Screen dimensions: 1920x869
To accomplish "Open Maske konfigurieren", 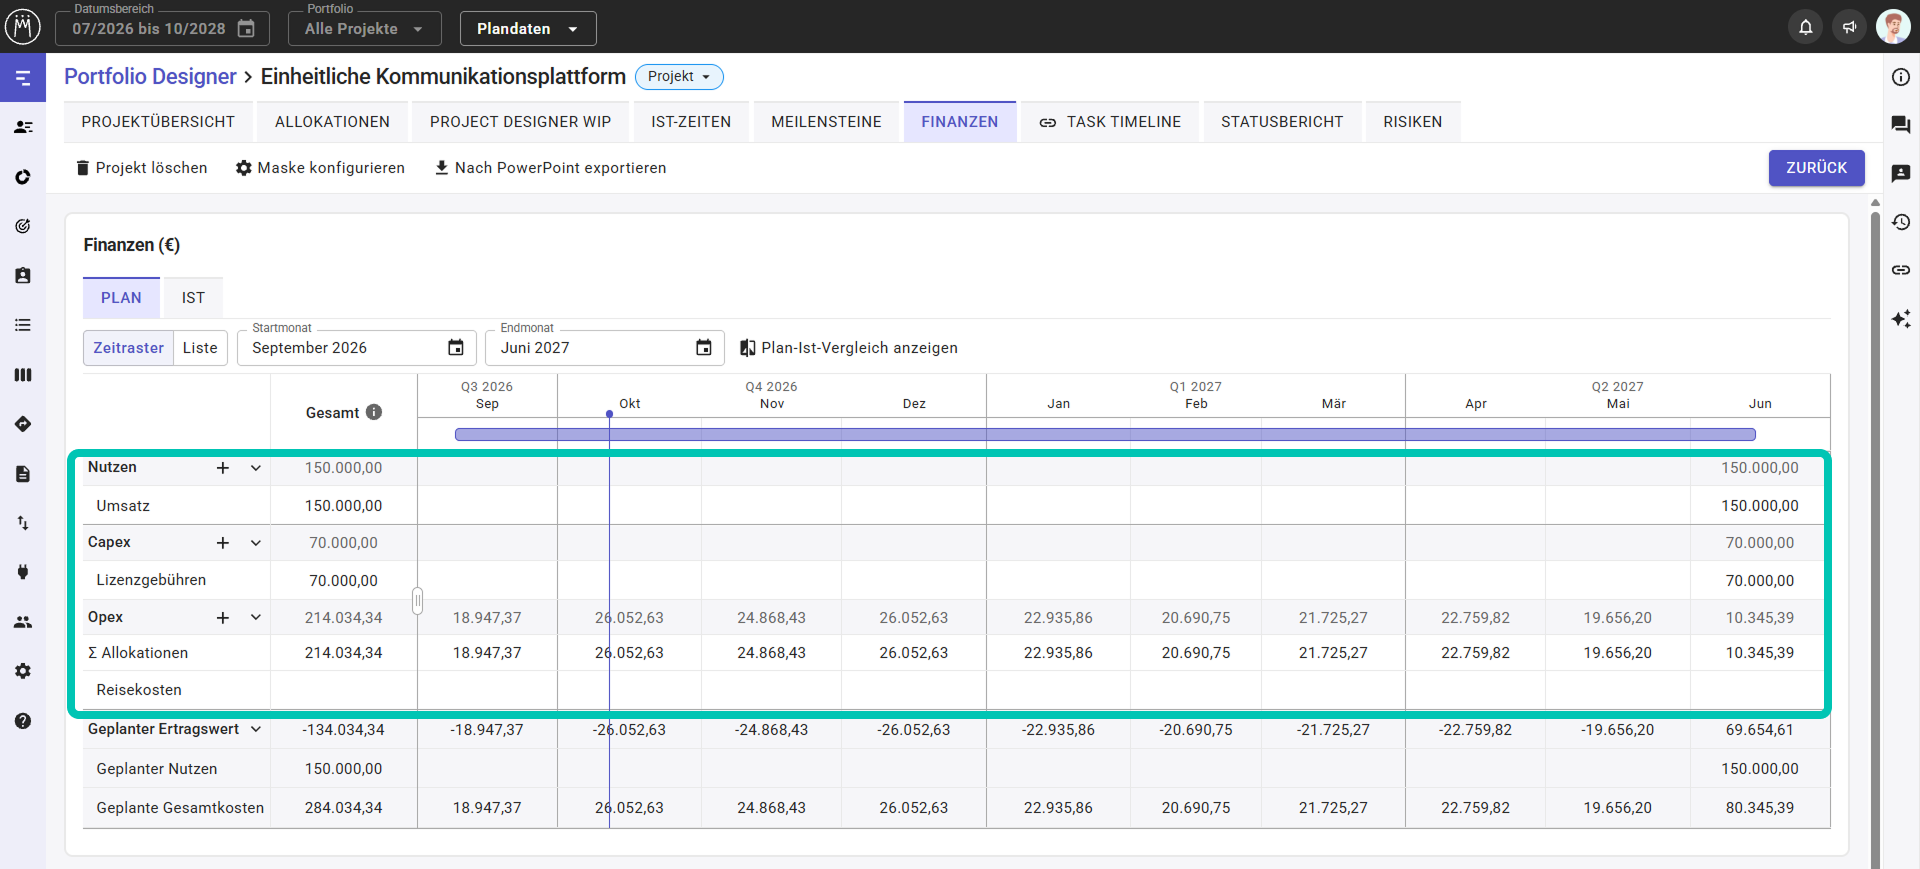I will pos(320,168).
